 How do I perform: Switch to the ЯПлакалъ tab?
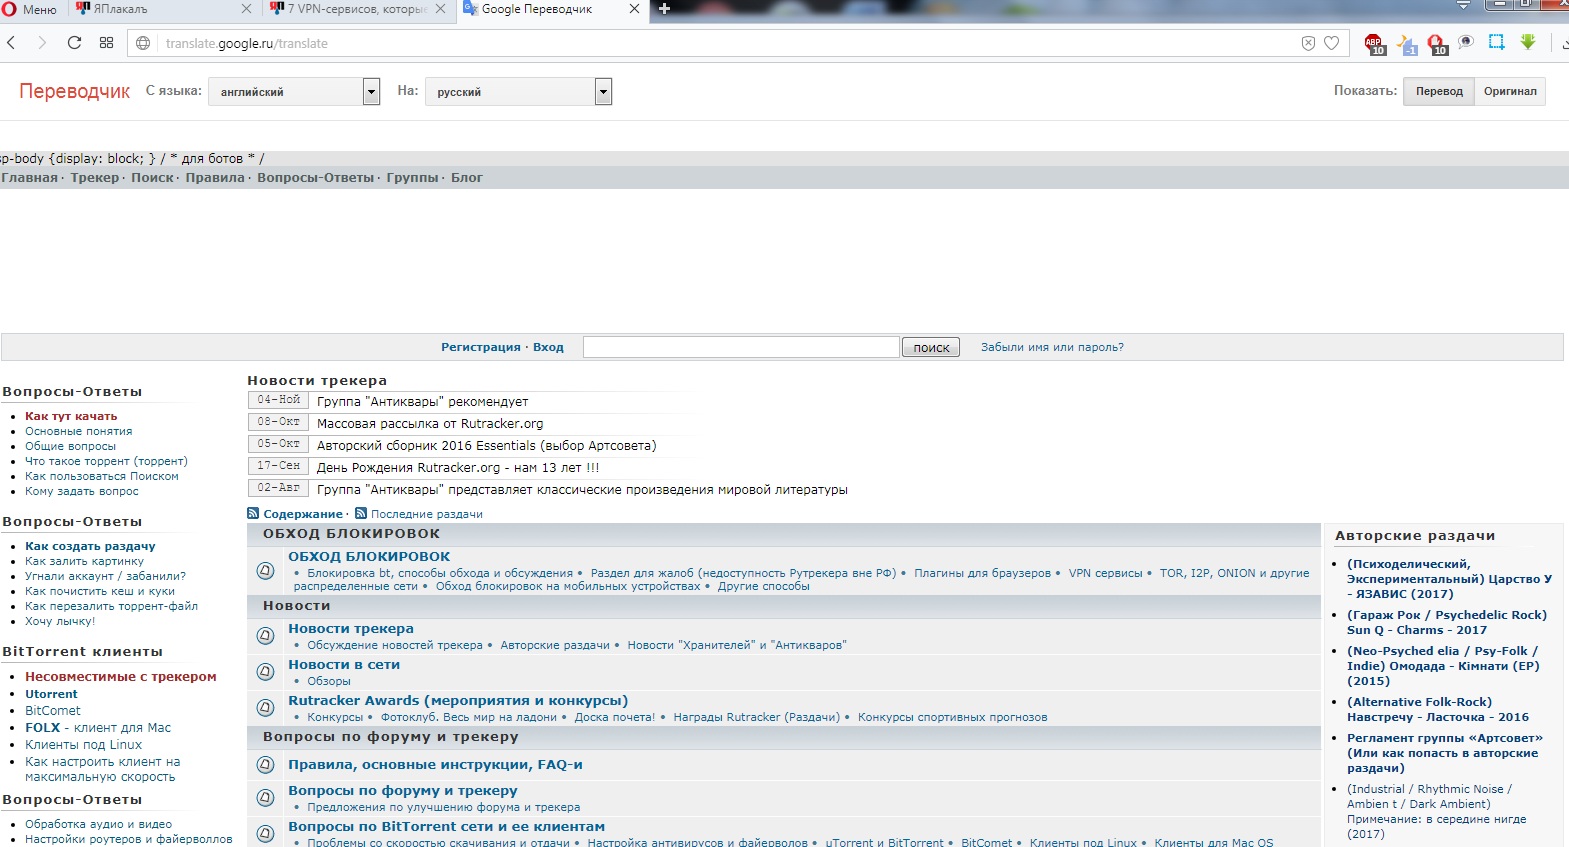165,9
